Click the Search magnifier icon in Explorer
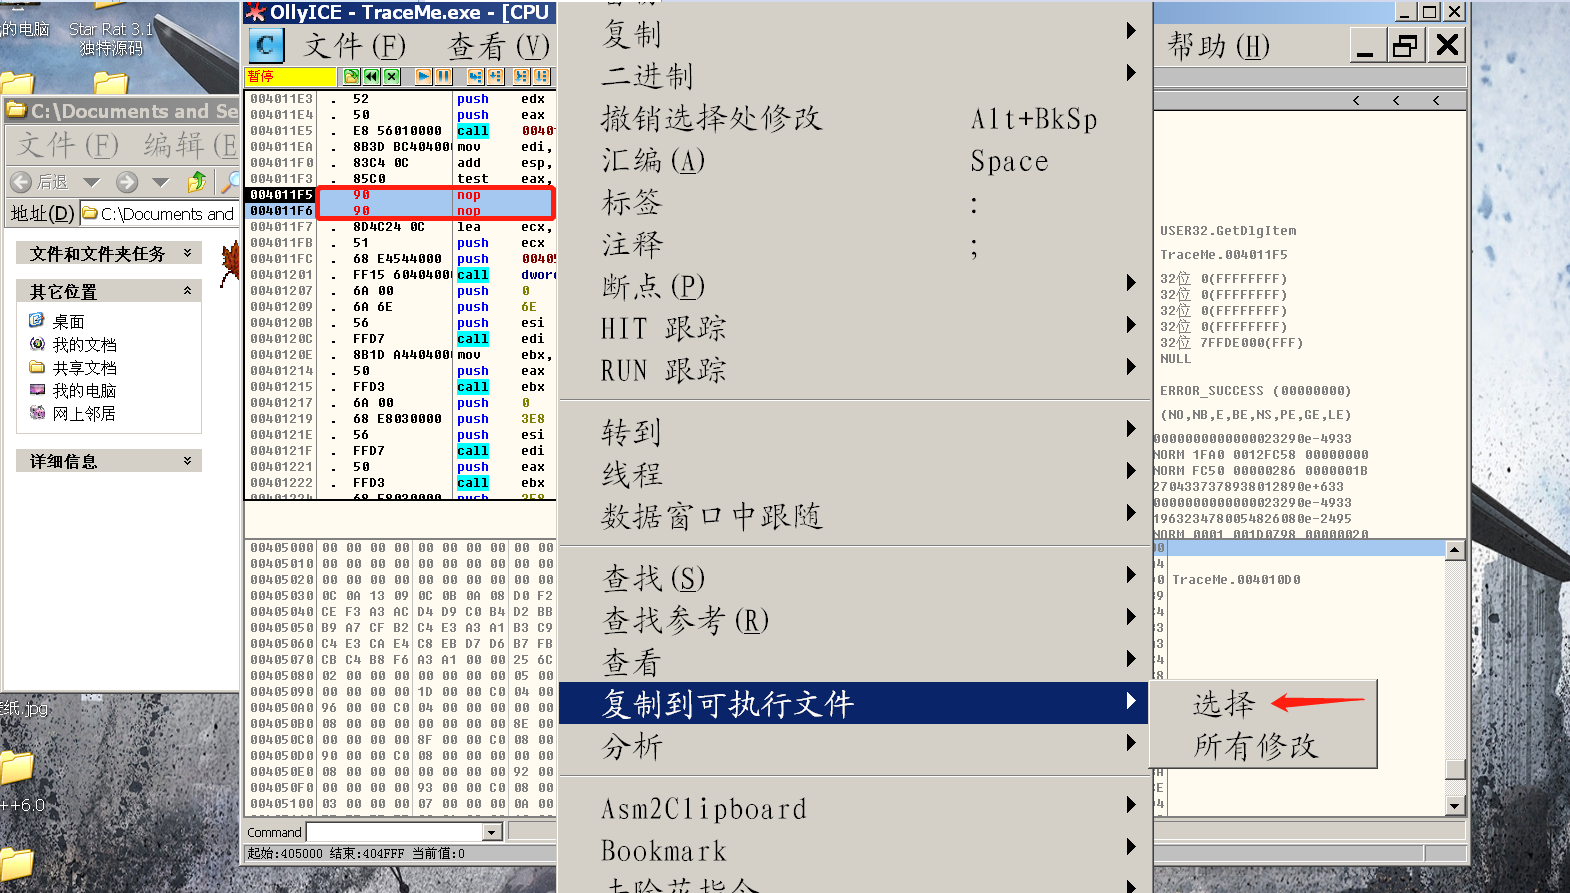 click(x=231, y=182)
